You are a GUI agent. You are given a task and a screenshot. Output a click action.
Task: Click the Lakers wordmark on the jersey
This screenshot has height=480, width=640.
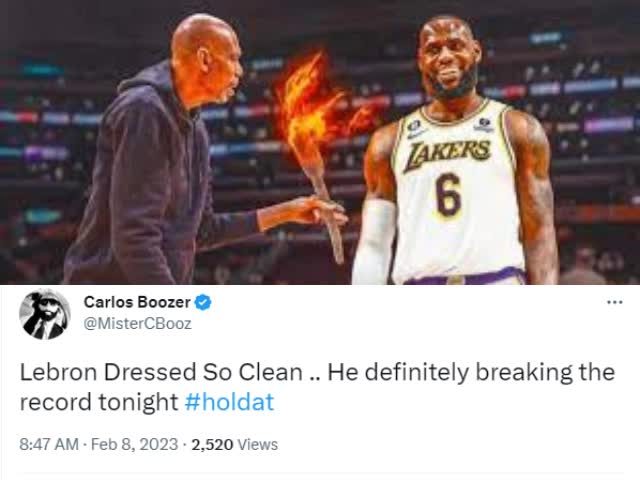[x=447, y=153]
